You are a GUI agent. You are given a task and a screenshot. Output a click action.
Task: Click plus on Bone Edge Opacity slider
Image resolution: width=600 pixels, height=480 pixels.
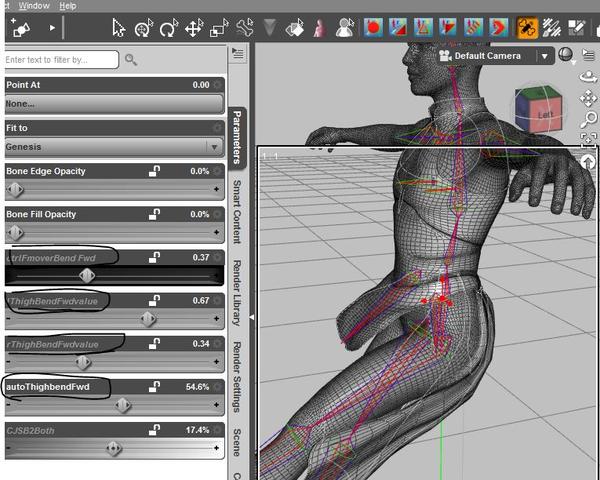[217, 189]
